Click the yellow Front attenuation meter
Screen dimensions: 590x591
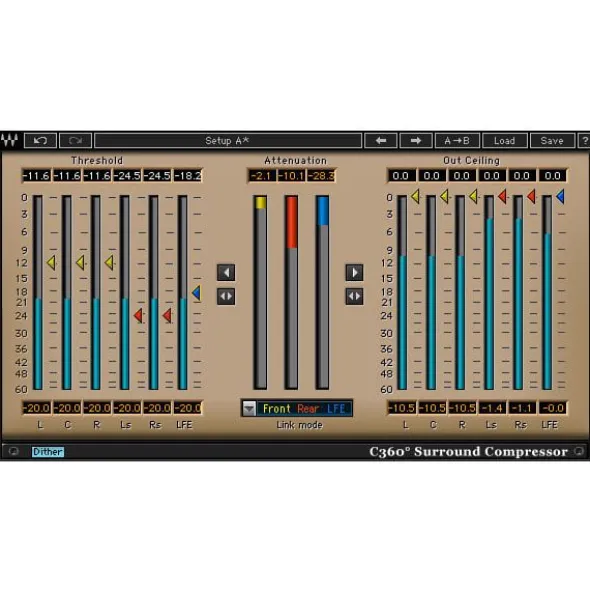point(260,292)
